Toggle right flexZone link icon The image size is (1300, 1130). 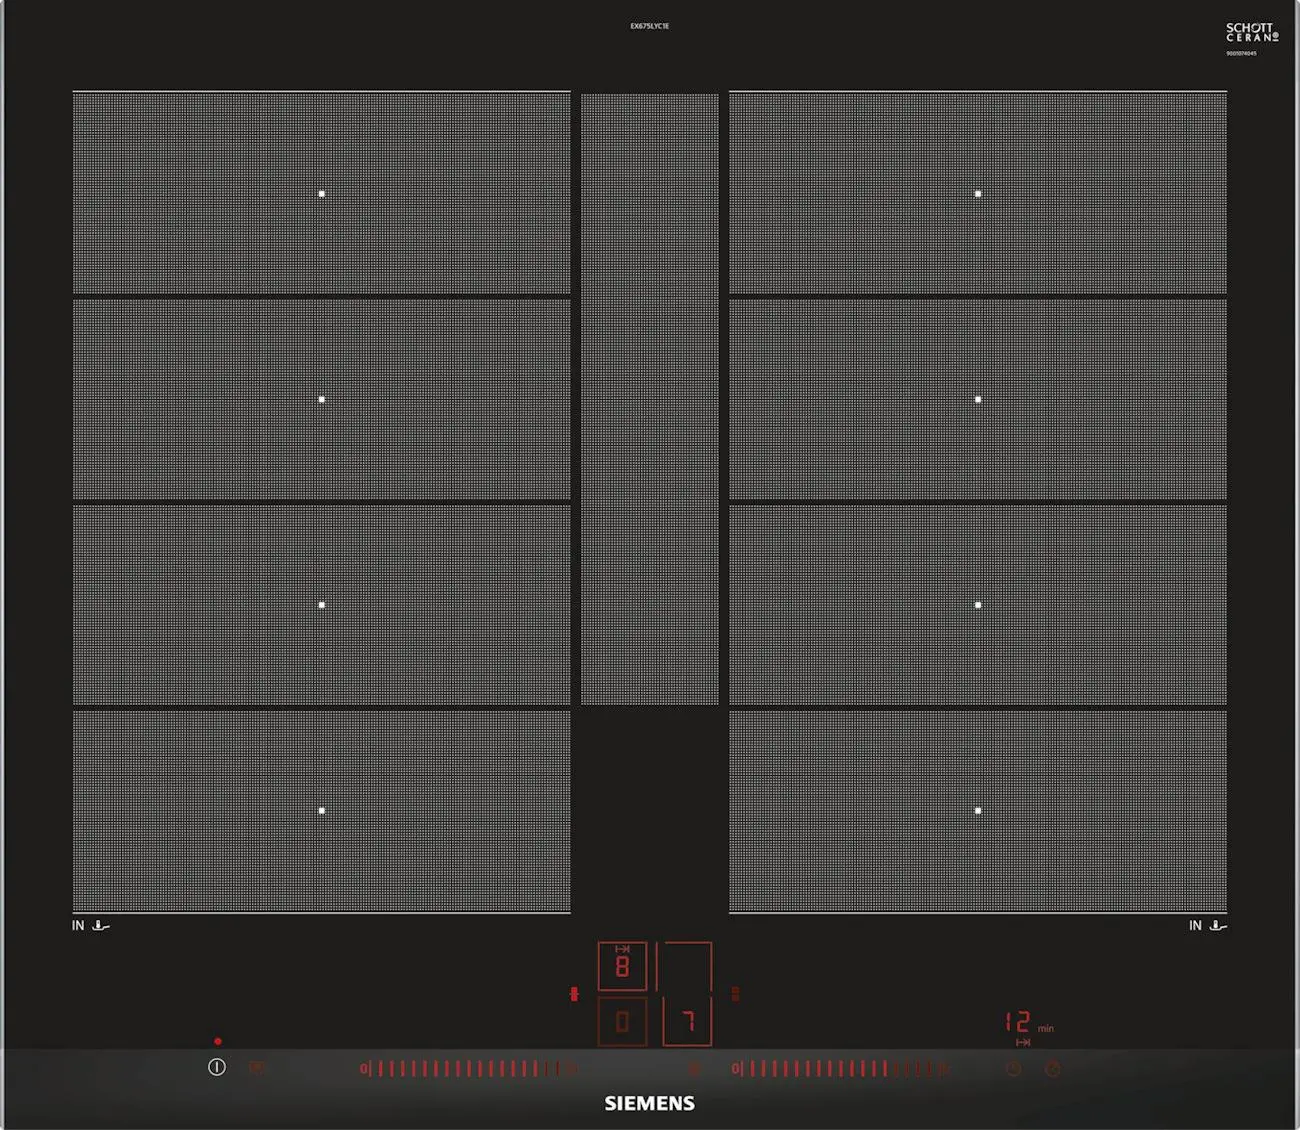click(x=735, y=994)
